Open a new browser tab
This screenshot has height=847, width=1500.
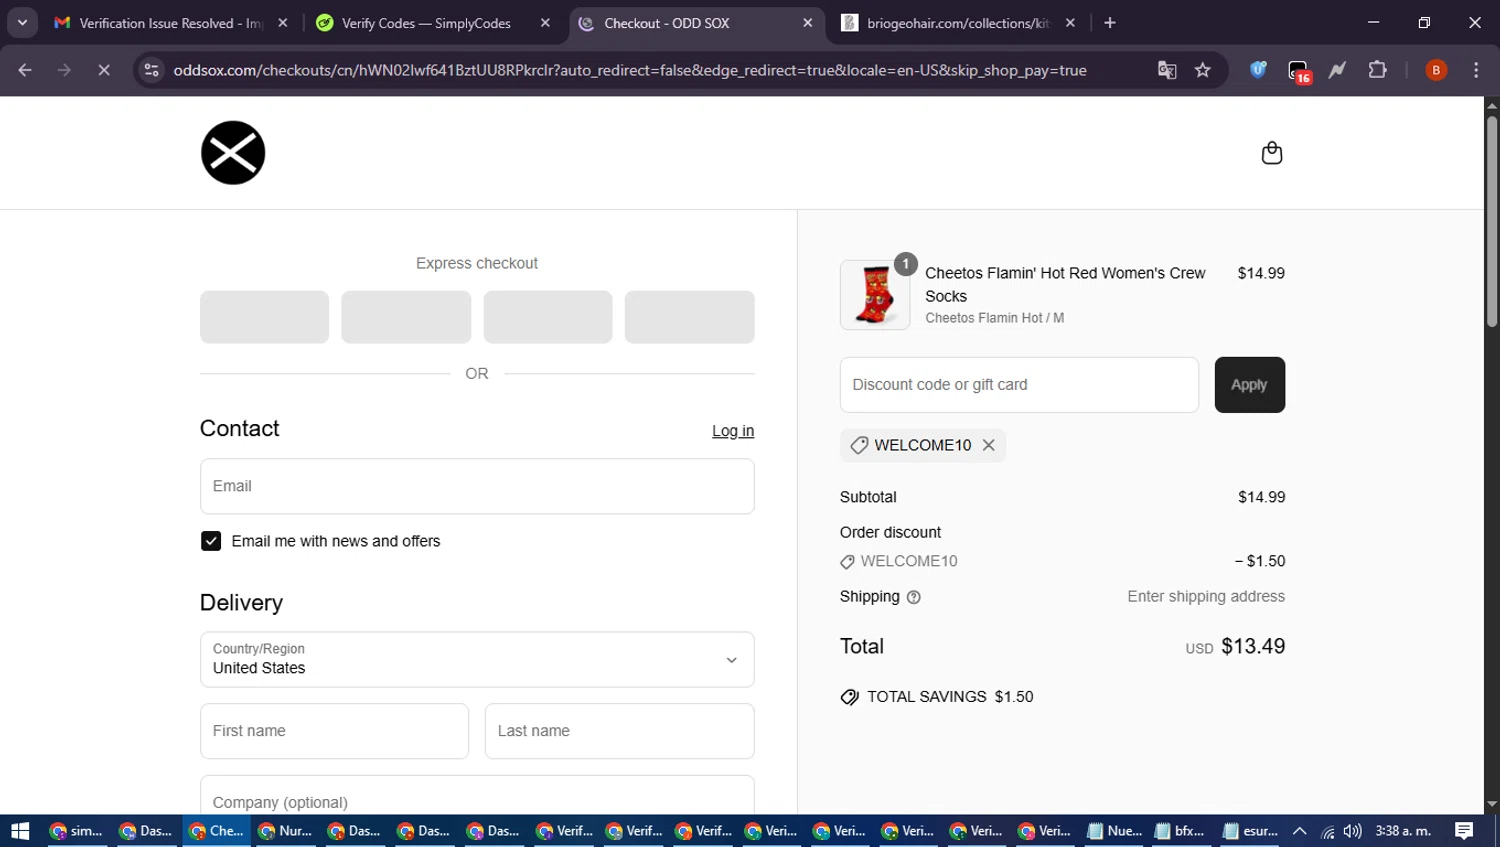(1110, 23)
